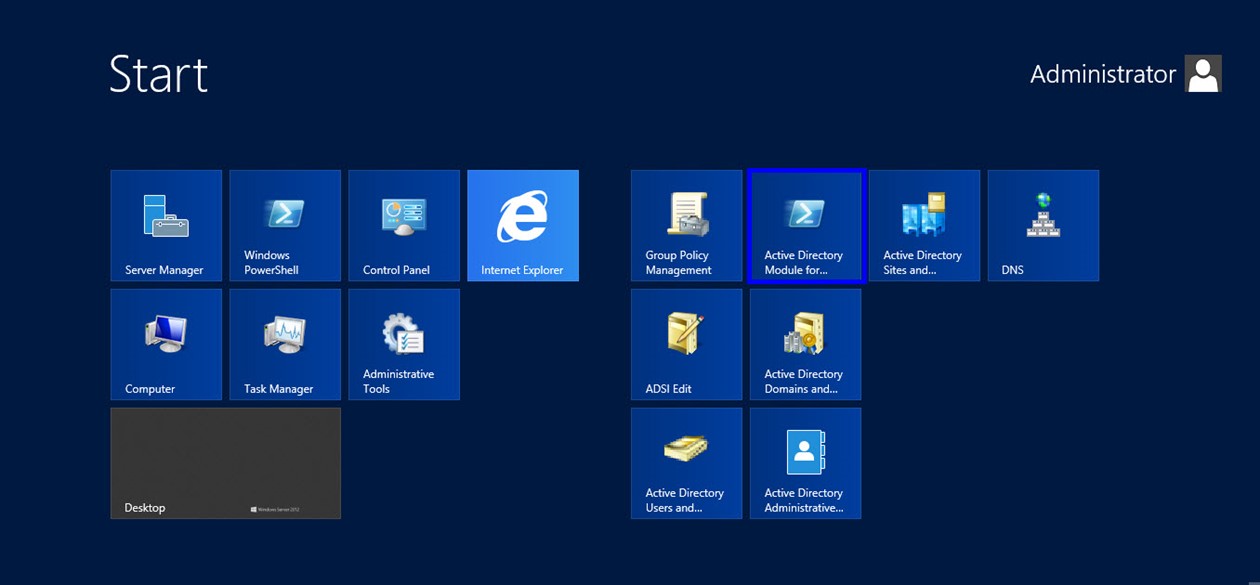Start Task Manager from its tile
The height and width of the screenshot is (585, 1260).
click(285, 344)
